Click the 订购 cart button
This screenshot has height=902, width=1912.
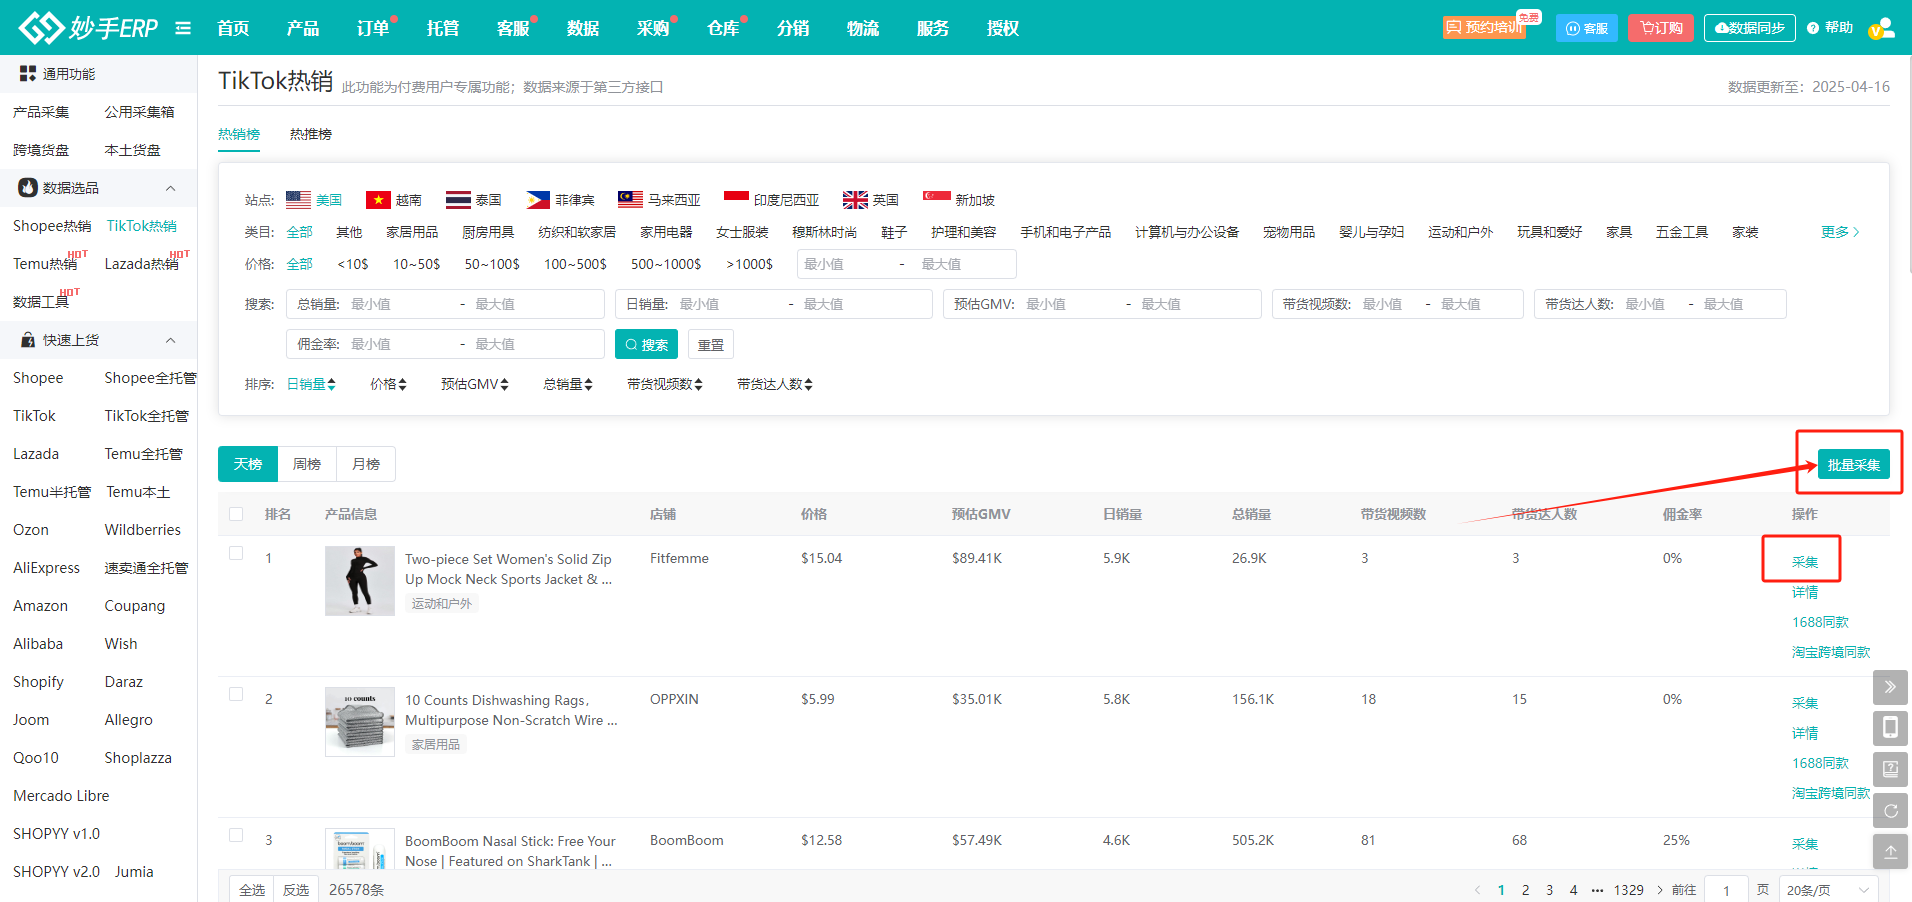1660,28
